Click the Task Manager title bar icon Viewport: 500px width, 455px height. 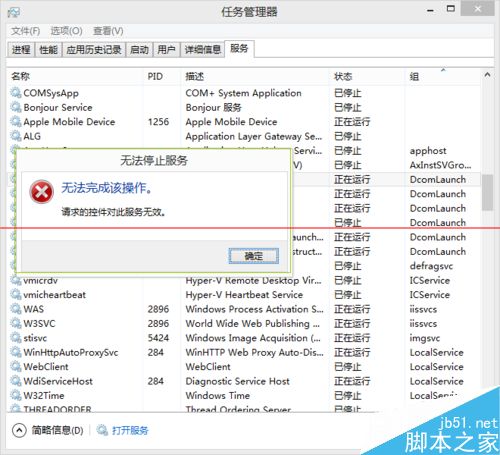tap(14, 12)
